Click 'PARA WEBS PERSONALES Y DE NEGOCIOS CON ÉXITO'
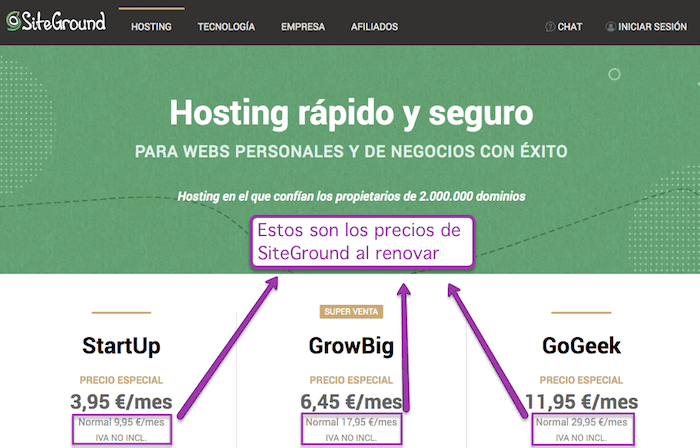 tap(351, 151)
